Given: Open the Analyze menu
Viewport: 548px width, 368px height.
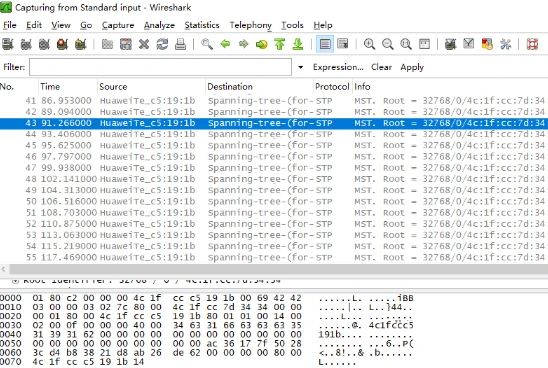Looking at the screenshot, I should pos(159,25).
